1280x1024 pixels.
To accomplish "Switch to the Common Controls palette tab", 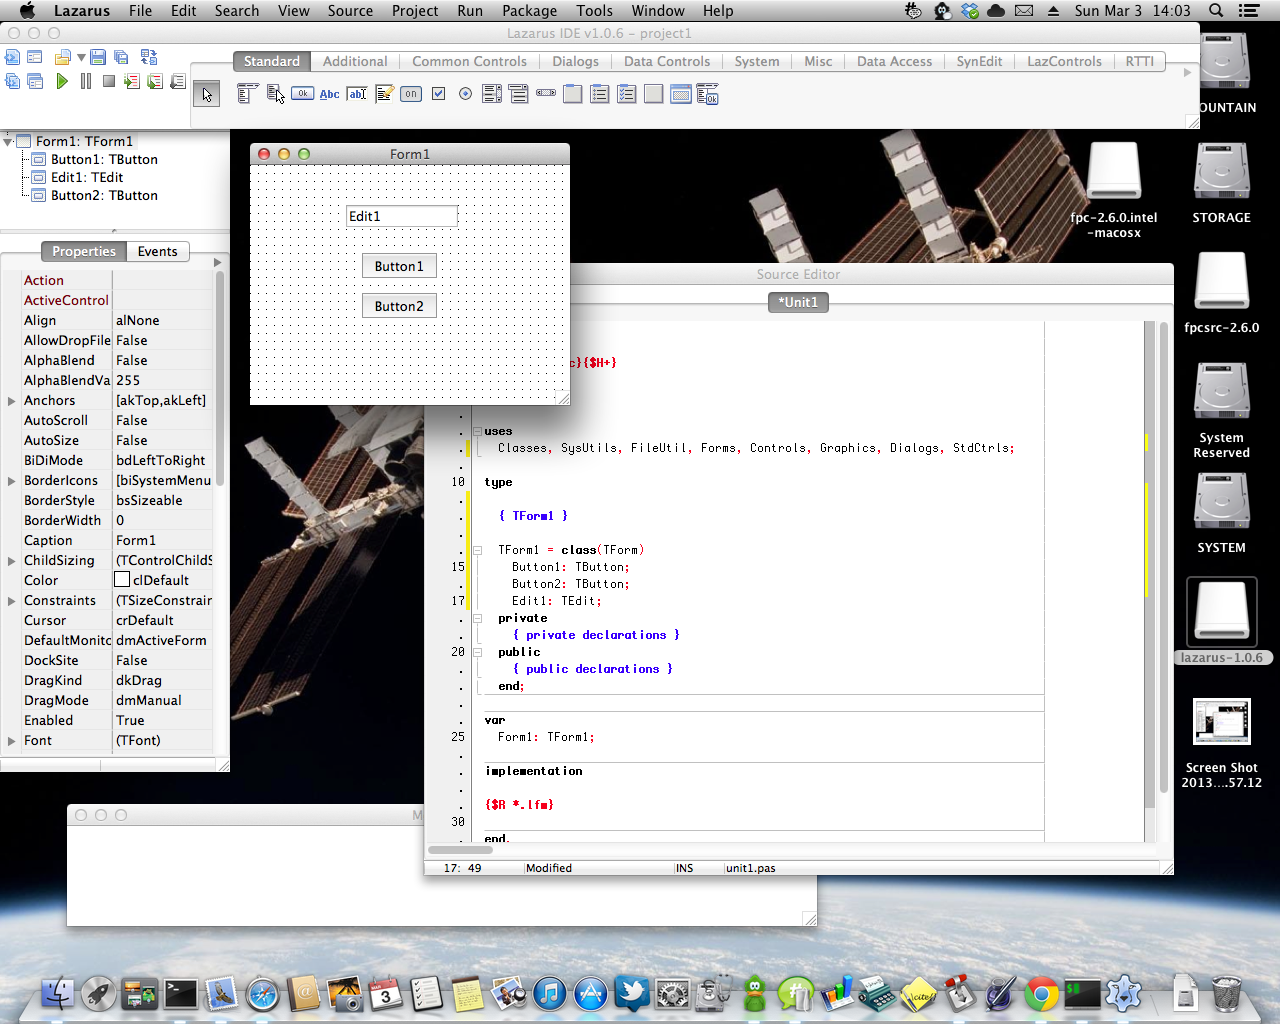I will click(469, 61).
